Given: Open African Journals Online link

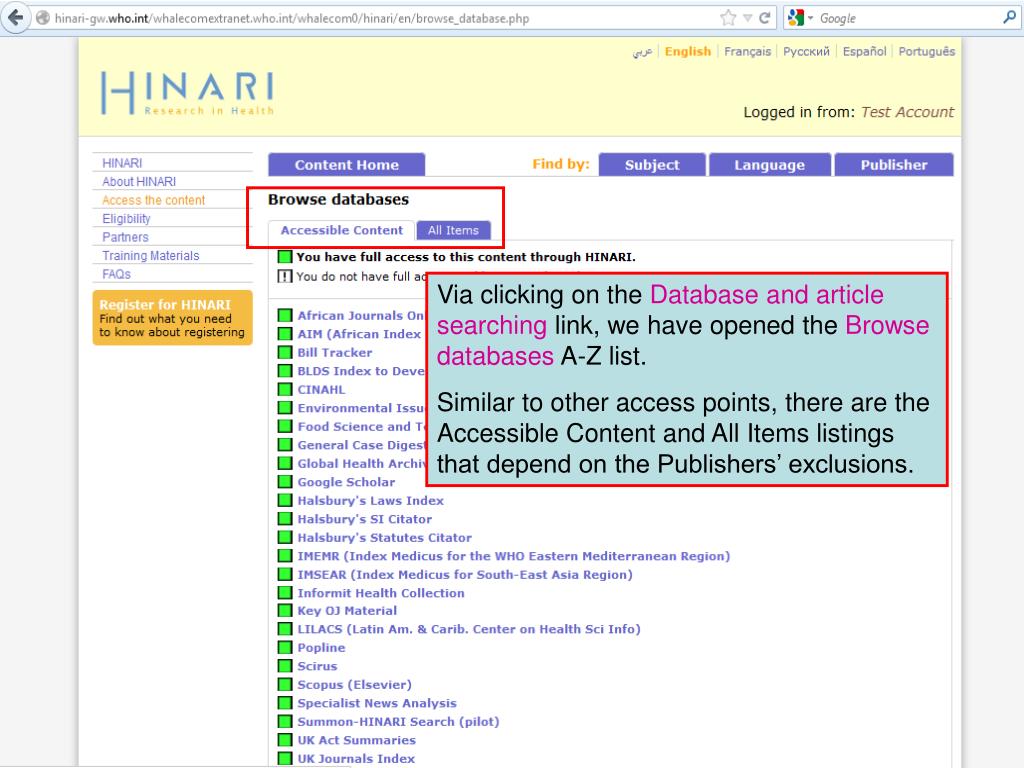Looking at the screenshot, I should pos(360,315).
